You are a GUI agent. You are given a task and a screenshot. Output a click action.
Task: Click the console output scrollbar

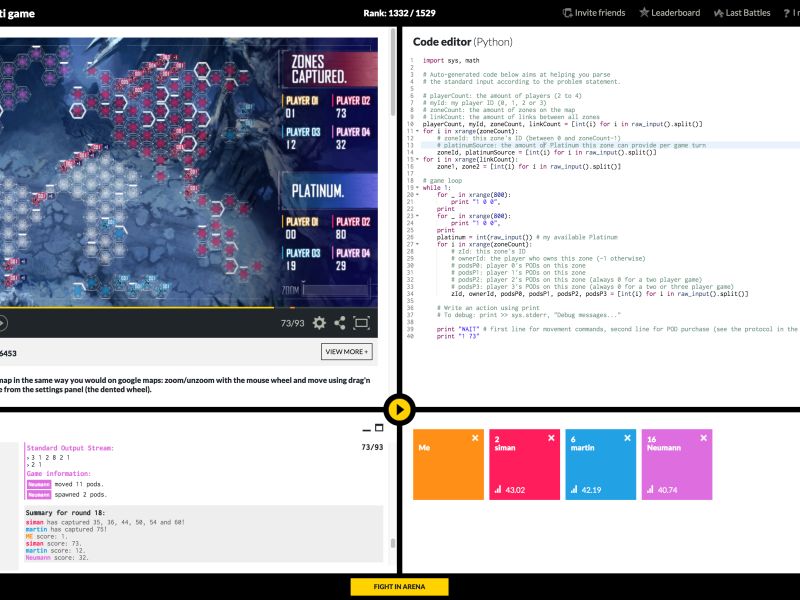[393, 543]
